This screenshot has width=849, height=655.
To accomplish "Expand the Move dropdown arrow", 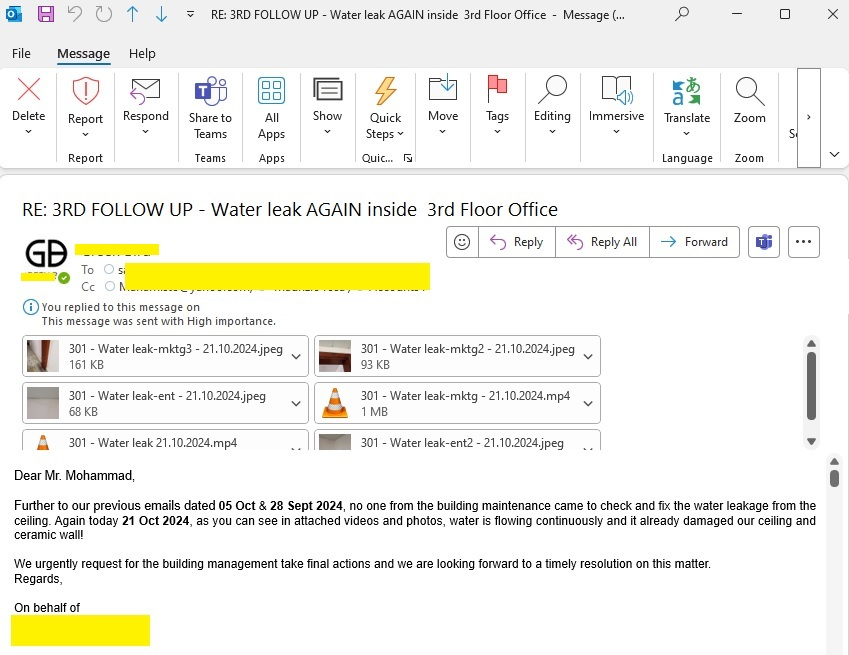I will click(x=443, y=132).
